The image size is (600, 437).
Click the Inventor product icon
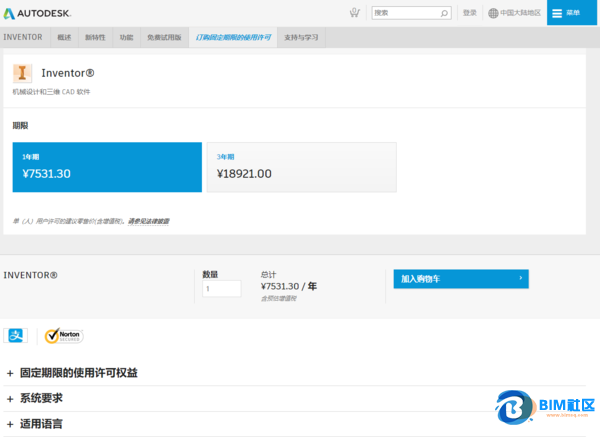click(22, 73)
